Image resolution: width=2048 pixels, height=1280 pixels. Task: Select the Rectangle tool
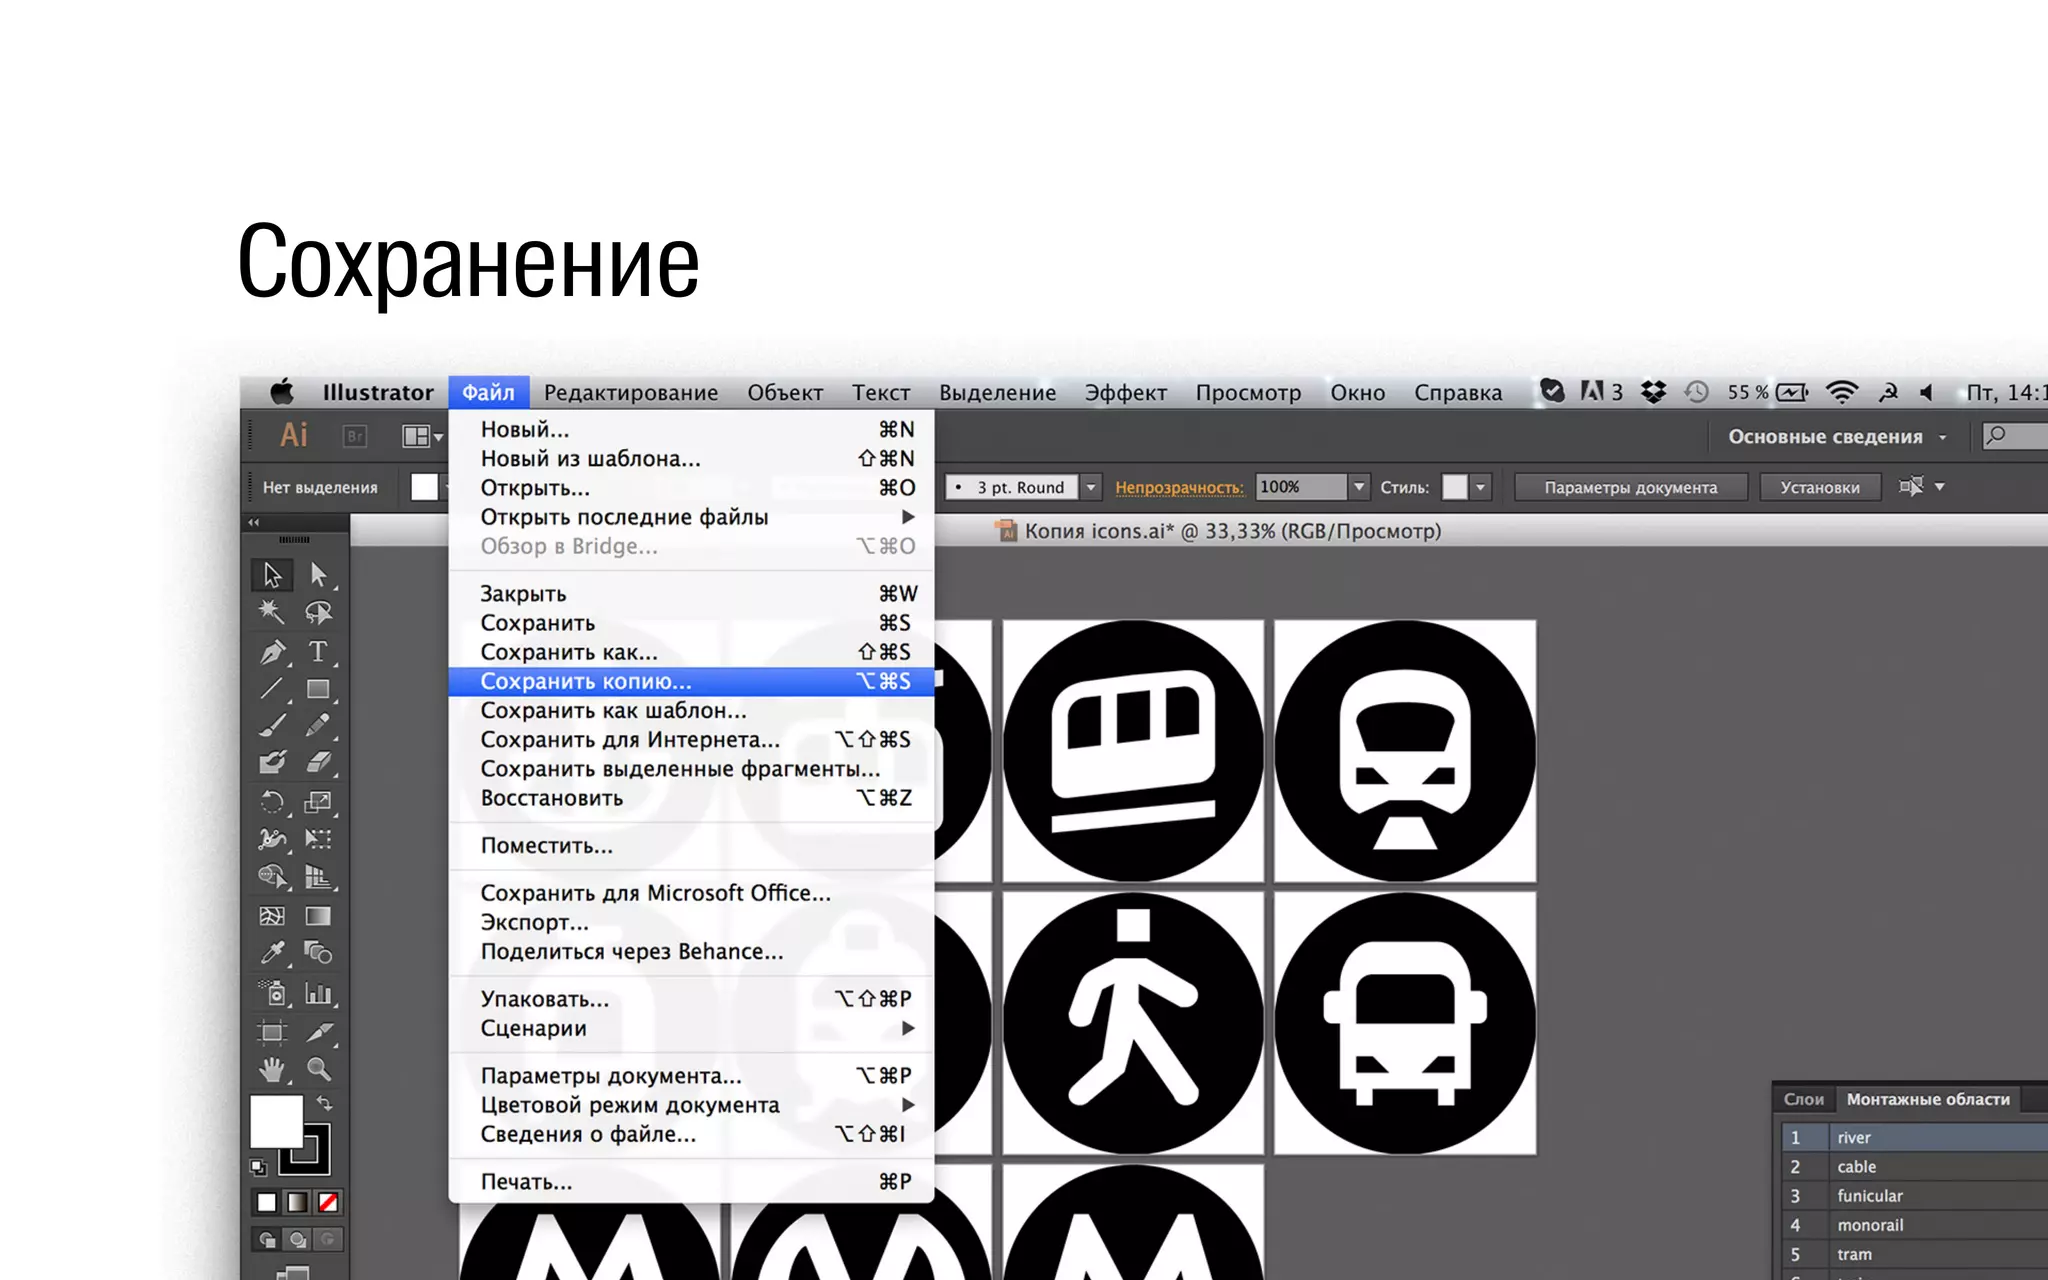318,689
